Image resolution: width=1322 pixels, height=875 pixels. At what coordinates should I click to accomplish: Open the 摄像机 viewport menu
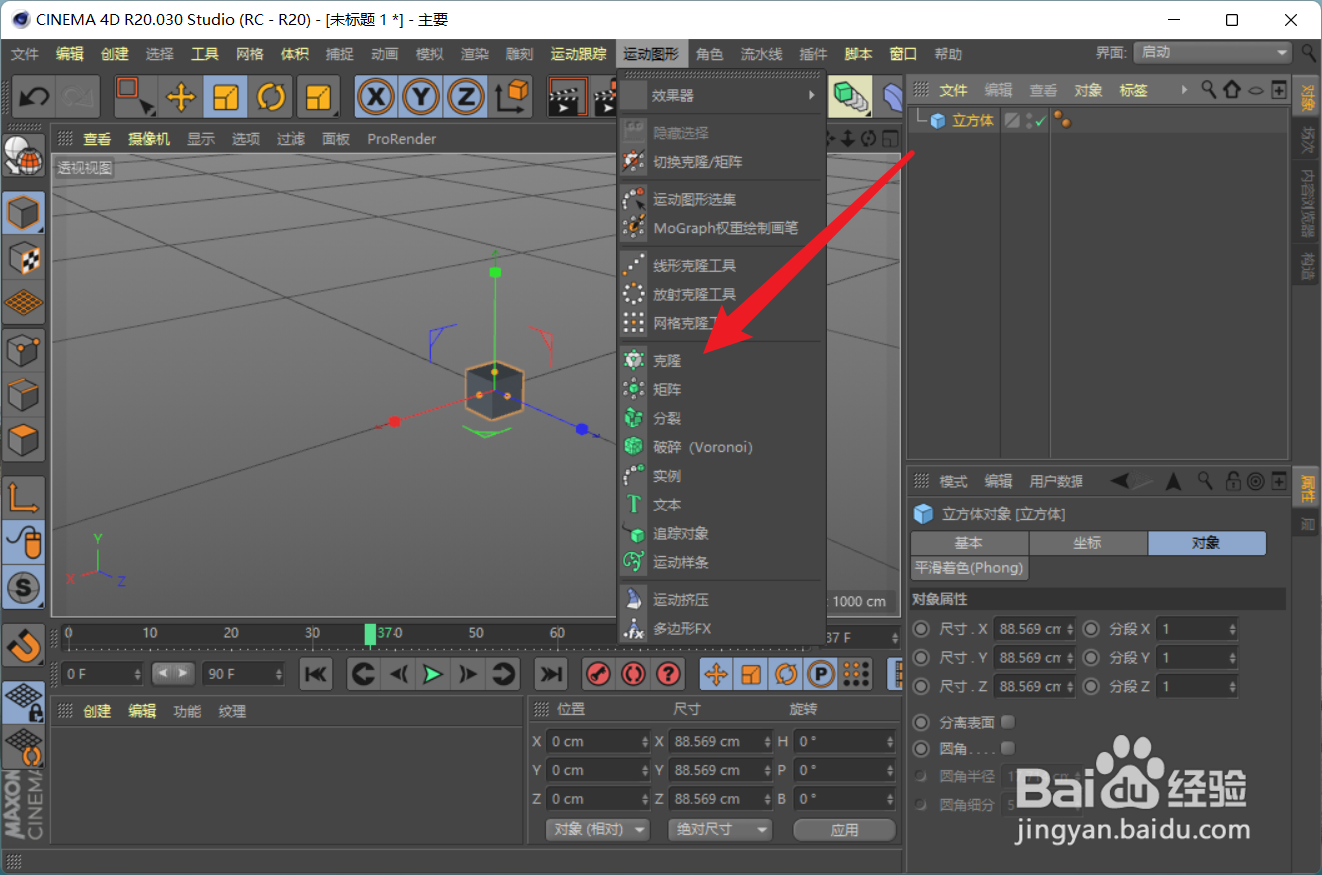click(148, 139)
